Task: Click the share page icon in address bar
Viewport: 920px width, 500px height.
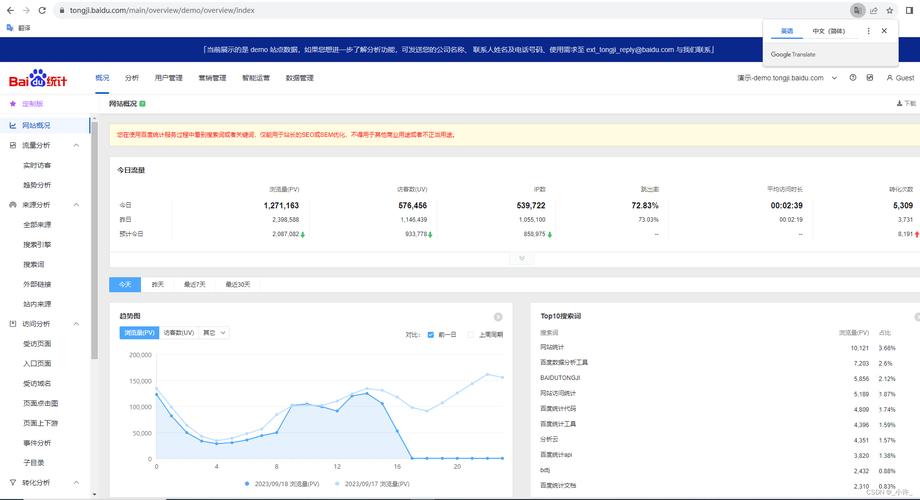Action: click(x=874, y=11)
